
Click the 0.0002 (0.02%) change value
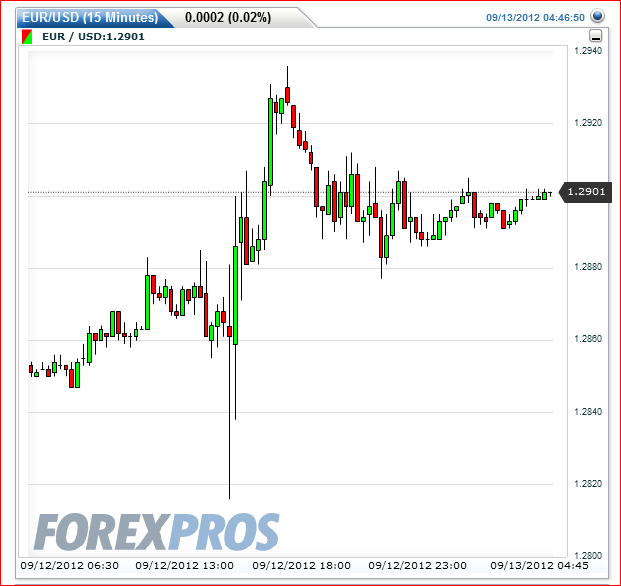(x=228, y=17)
